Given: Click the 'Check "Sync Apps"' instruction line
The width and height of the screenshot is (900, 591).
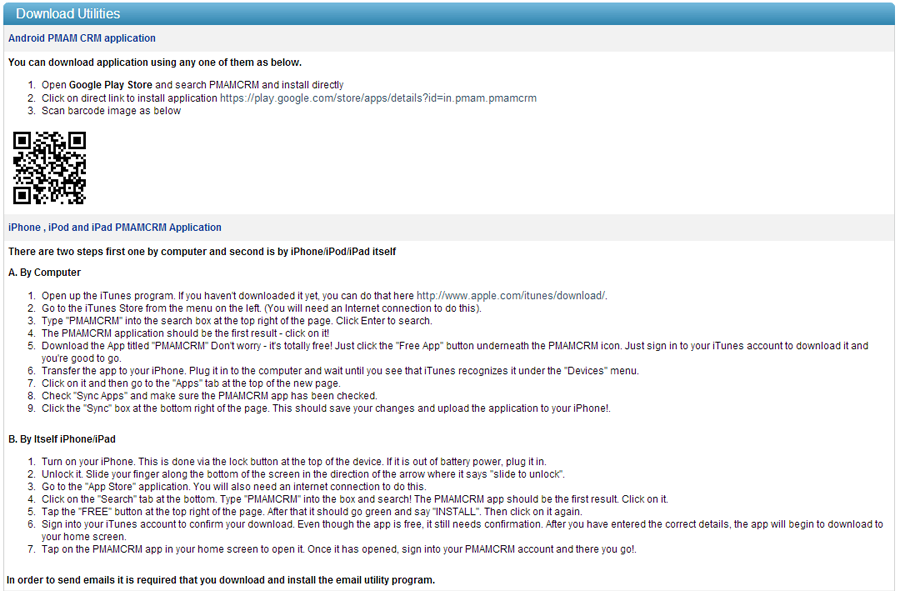Looking at the screenshot, I should [x=209, y=396].
